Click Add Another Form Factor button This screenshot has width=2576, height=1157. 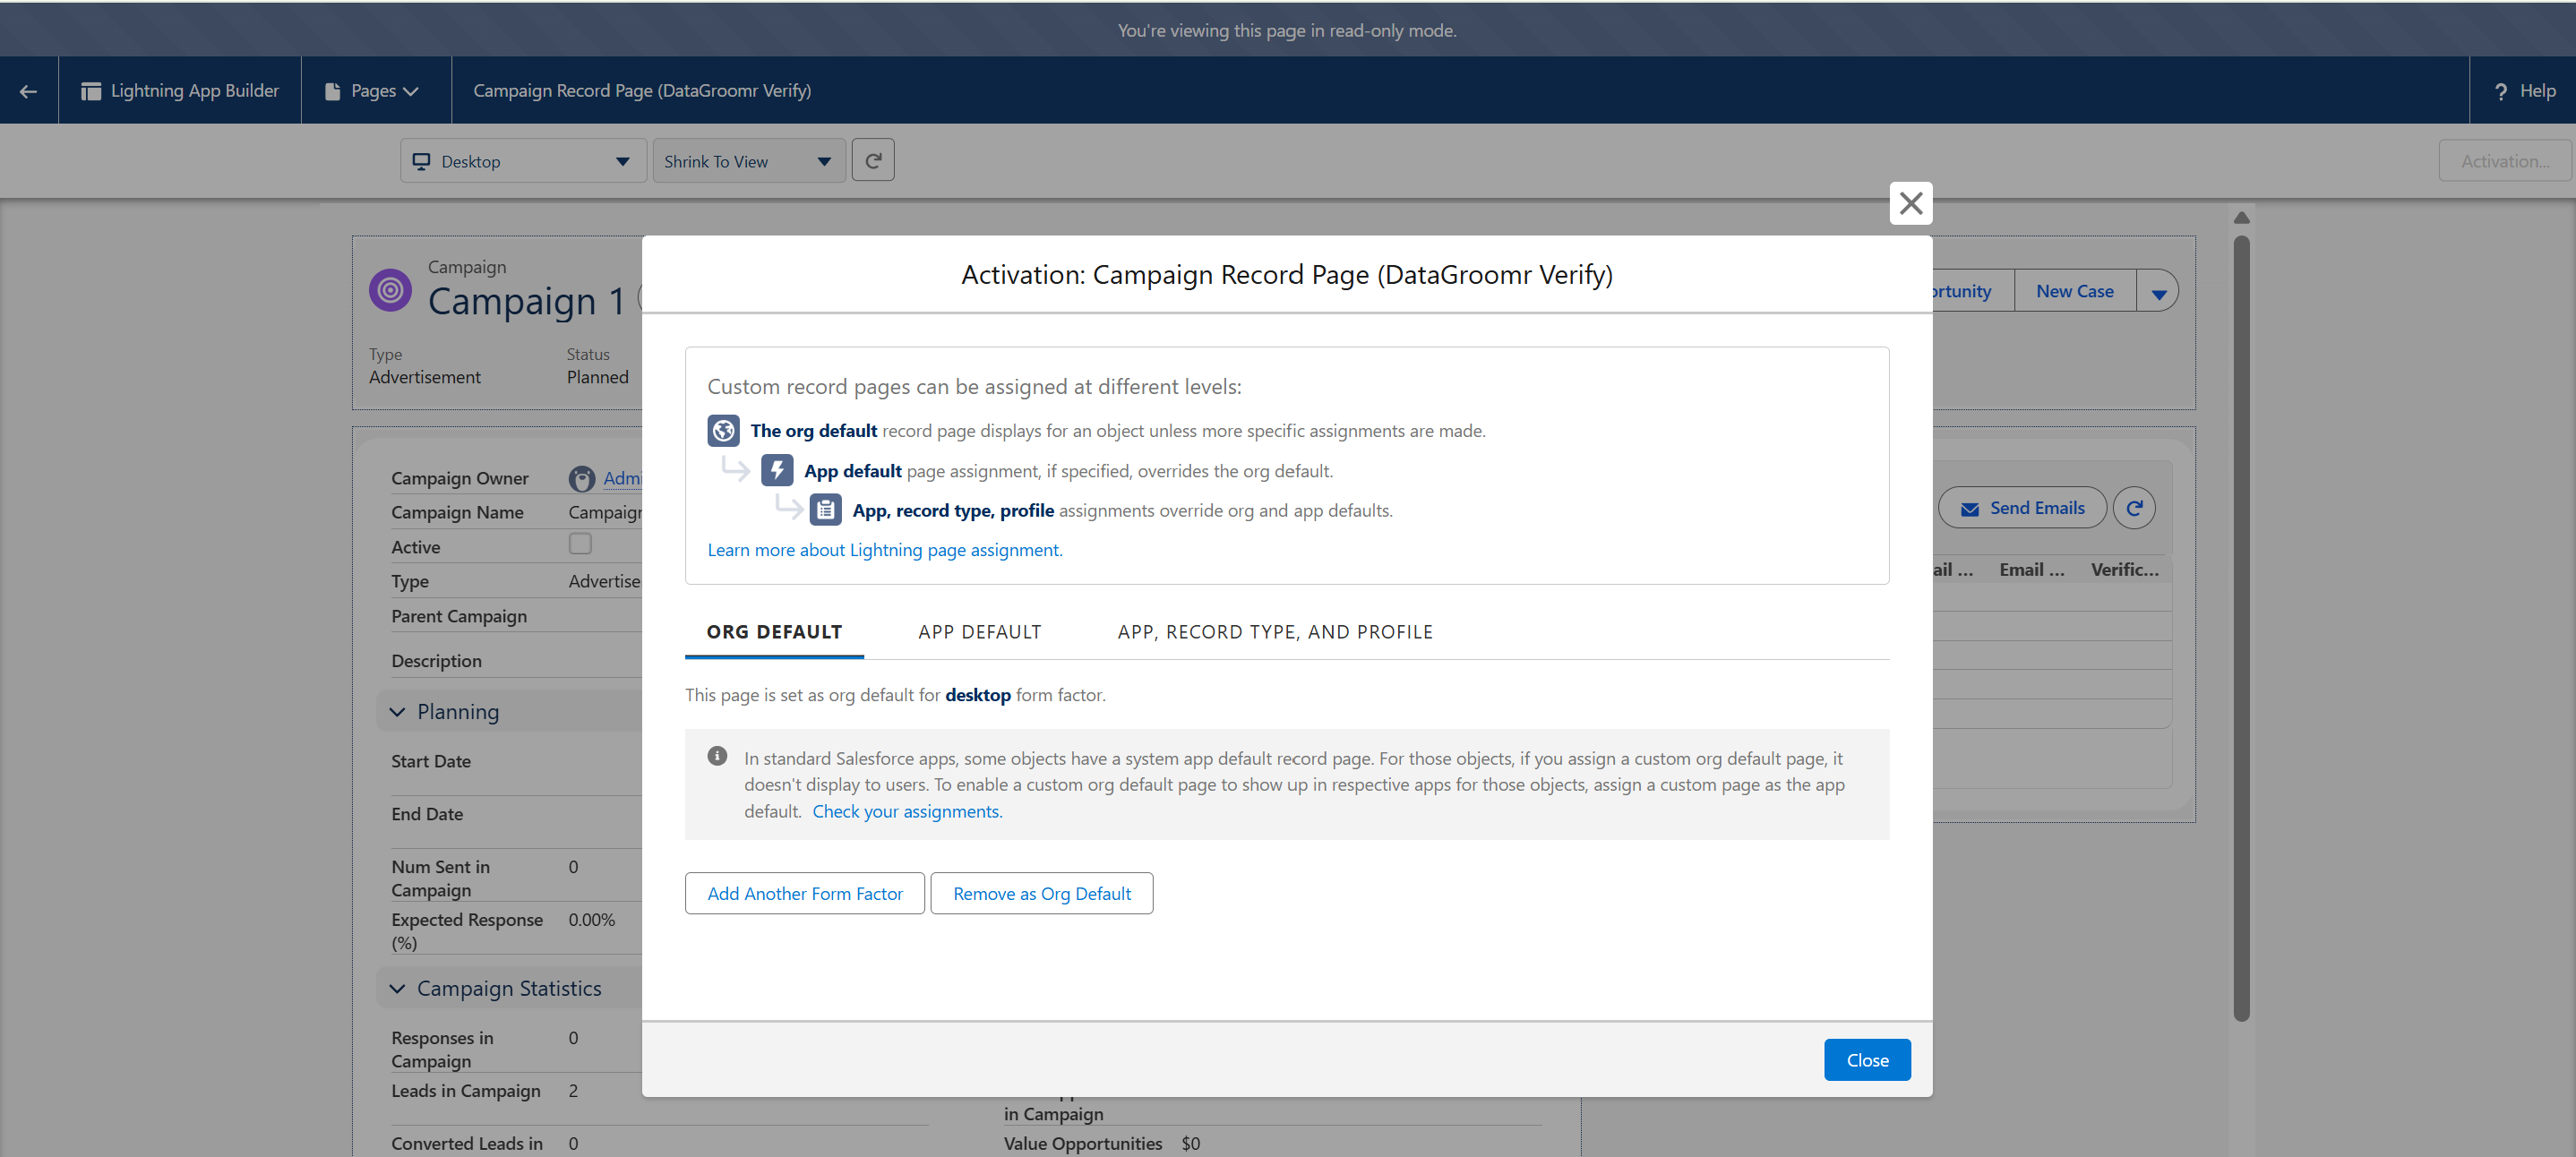805,893
